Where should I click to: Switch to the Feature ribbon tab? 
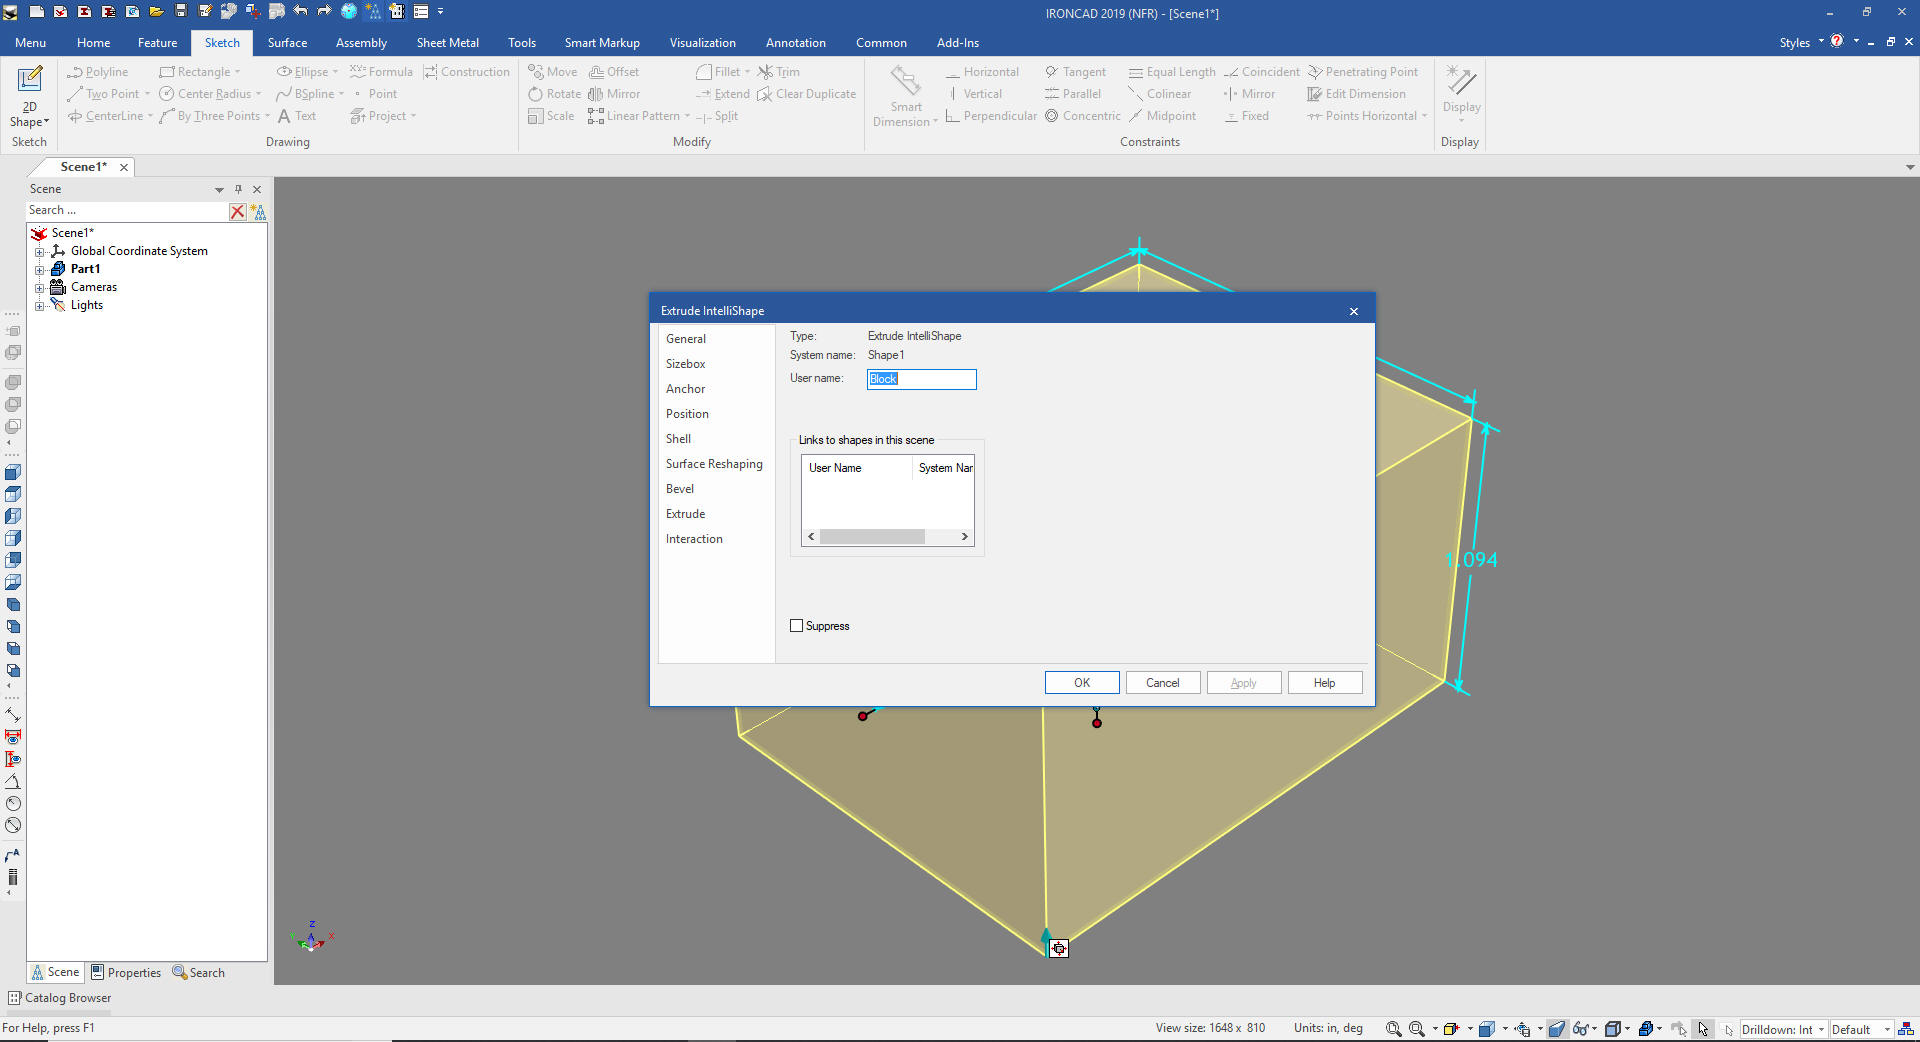(x=157, y=43)
